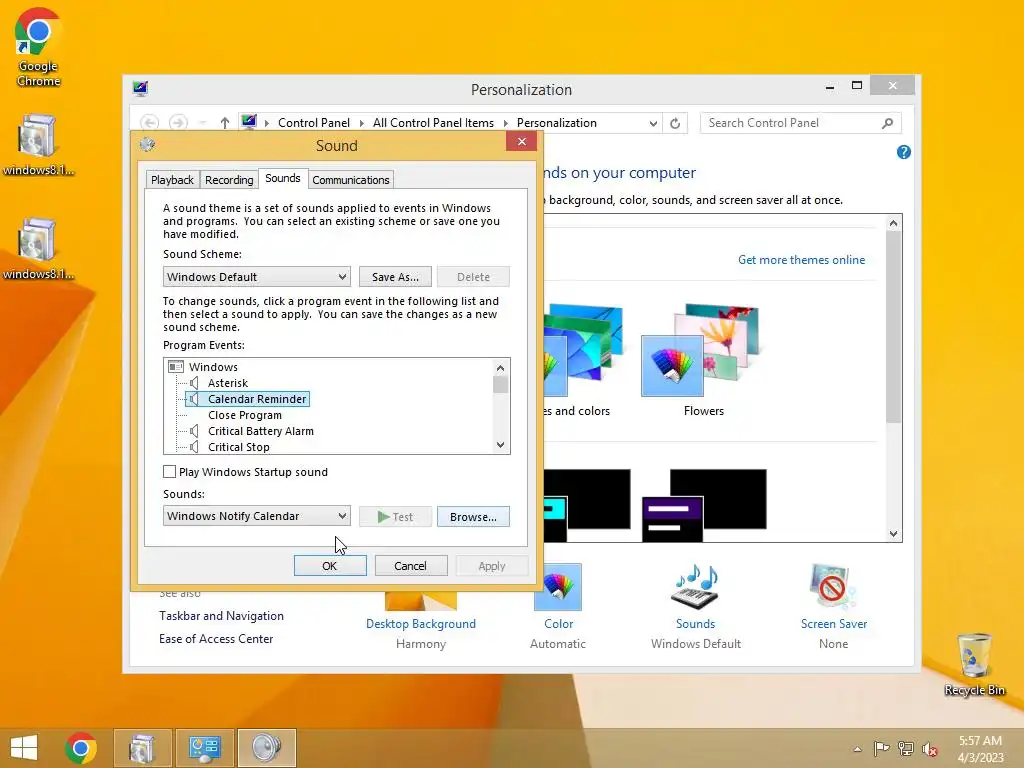Image resolution: width=1024 pixels, height=768 pixels.
Task: Click the Search Control Panel field
Action: coord(793,123)
